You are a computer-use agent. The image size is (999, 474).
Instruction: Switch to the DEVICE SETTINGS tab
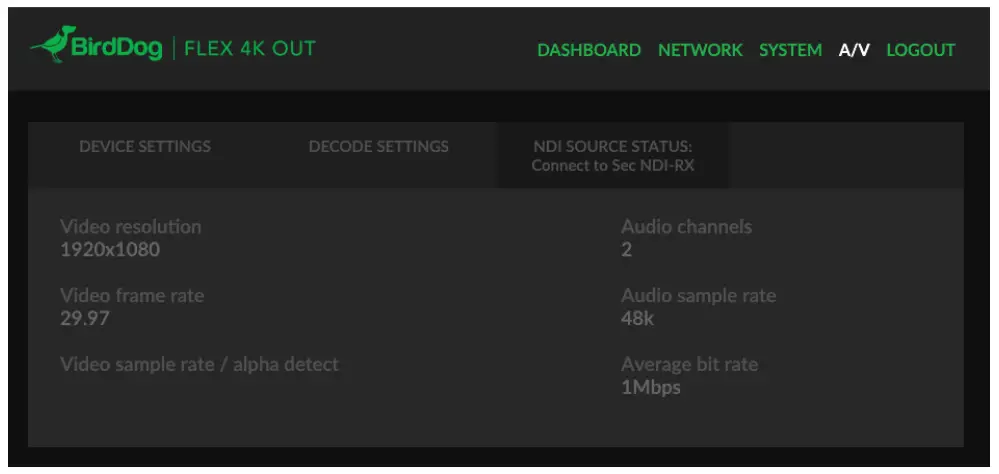pos(145,146)
